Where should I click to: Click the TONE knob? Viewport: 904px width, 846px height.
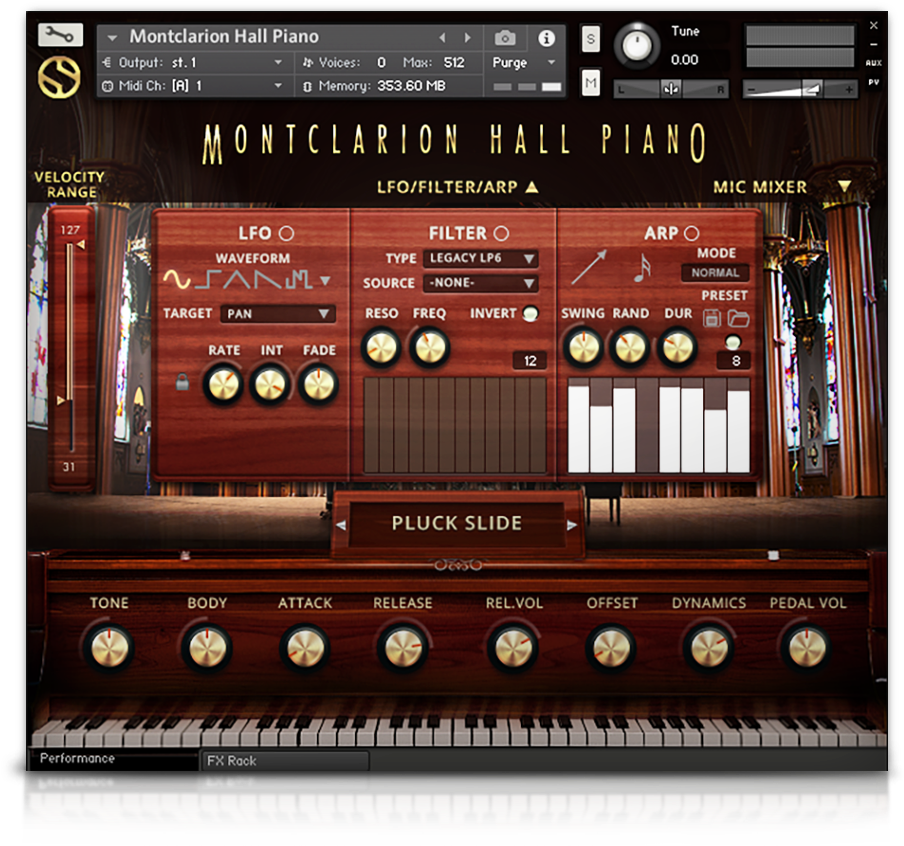[109, 648]
